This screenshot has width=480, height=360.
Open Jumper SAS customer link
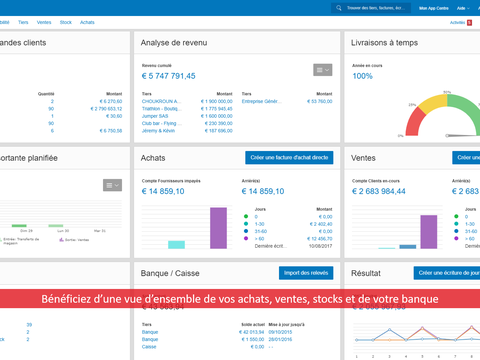(x=155, y=116)
